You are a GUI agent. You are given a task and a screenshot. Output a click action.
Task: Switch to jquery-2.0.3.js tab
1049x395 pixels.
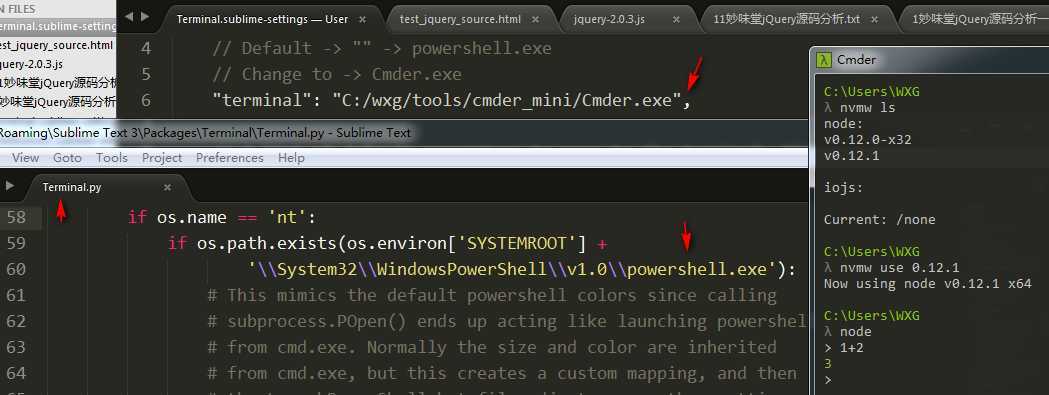pos(609,19)
